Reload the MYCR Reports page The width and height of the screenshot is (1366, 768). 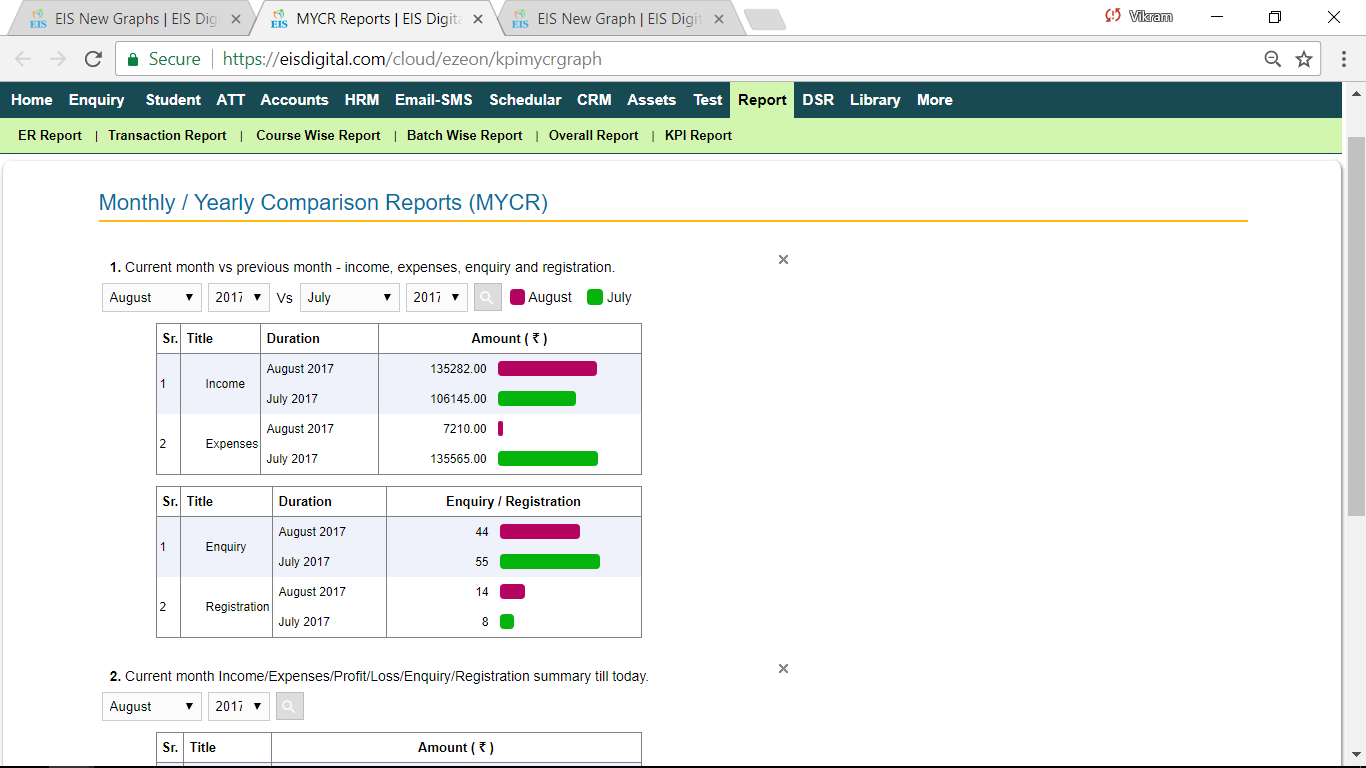(x=93, y=58)
